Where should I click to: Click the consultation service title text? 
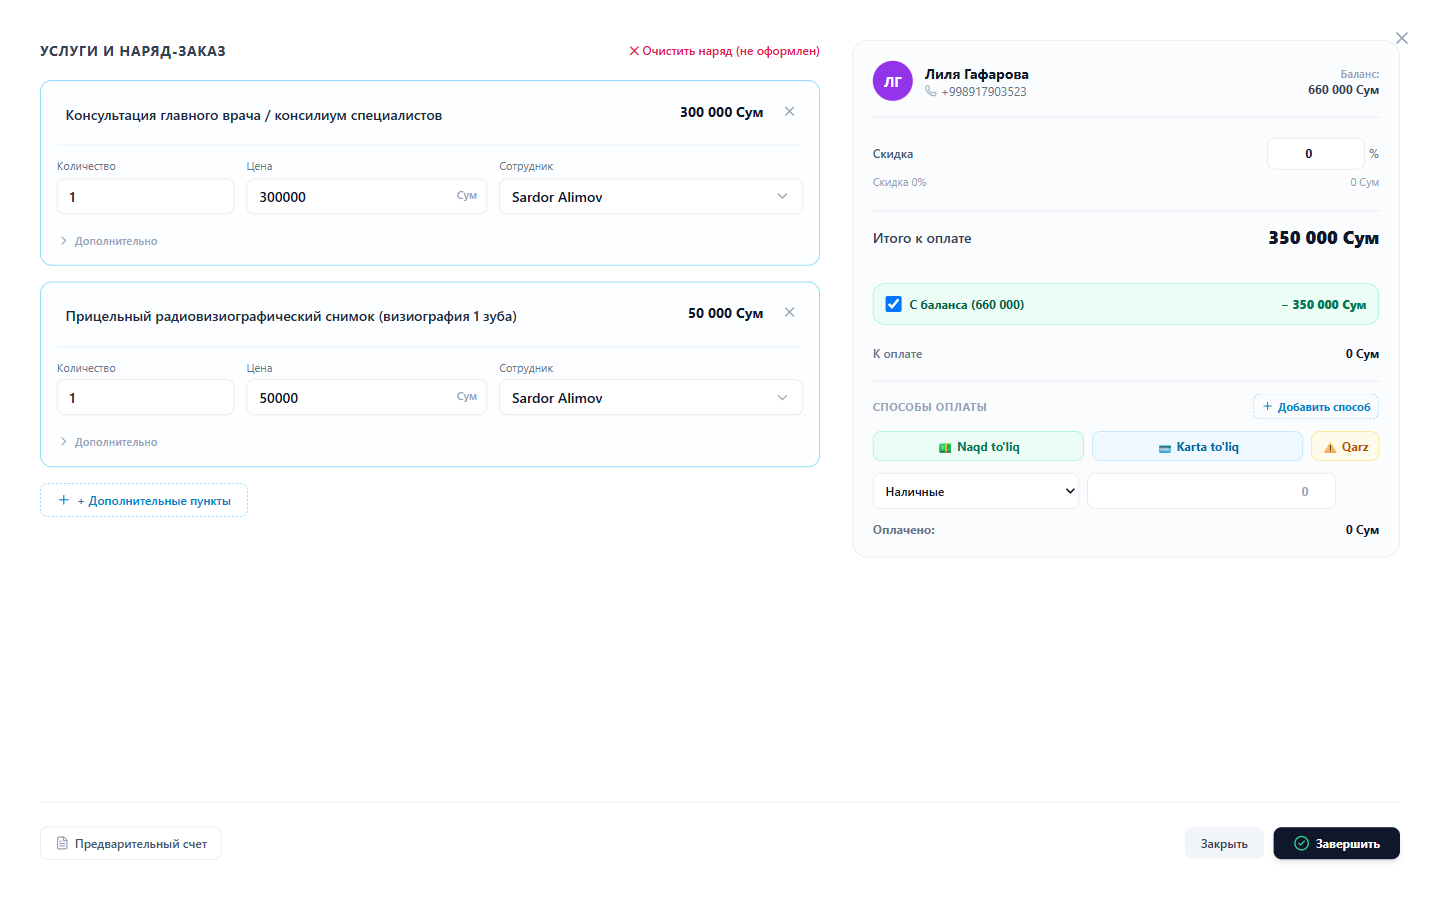pyautogui.click(x=254, y=115)
